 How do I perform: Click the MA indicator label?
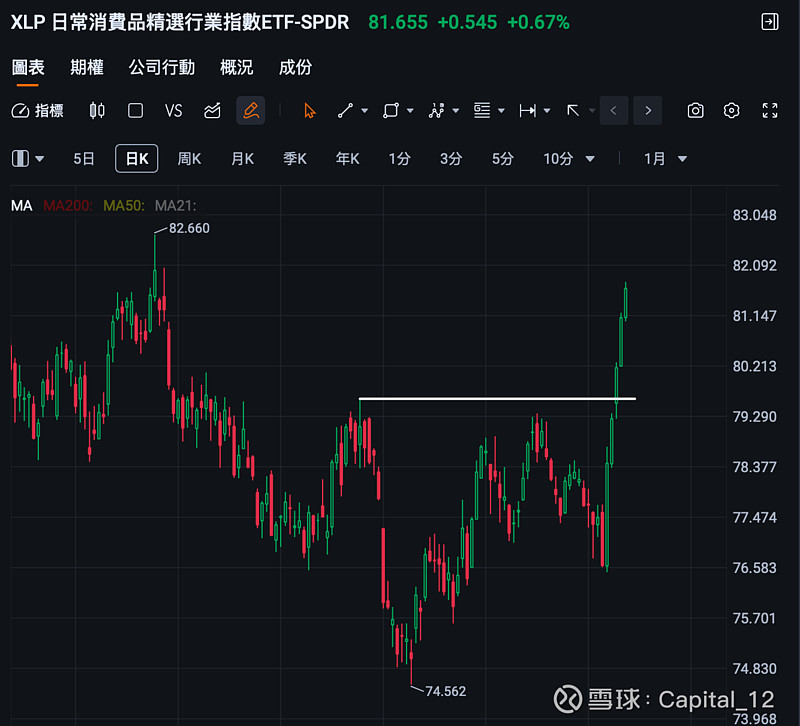(x=21, y=206)
